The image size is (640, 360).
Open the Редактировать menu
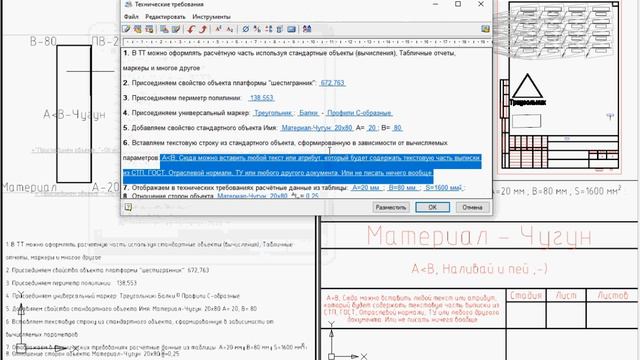tap(165, 17)
